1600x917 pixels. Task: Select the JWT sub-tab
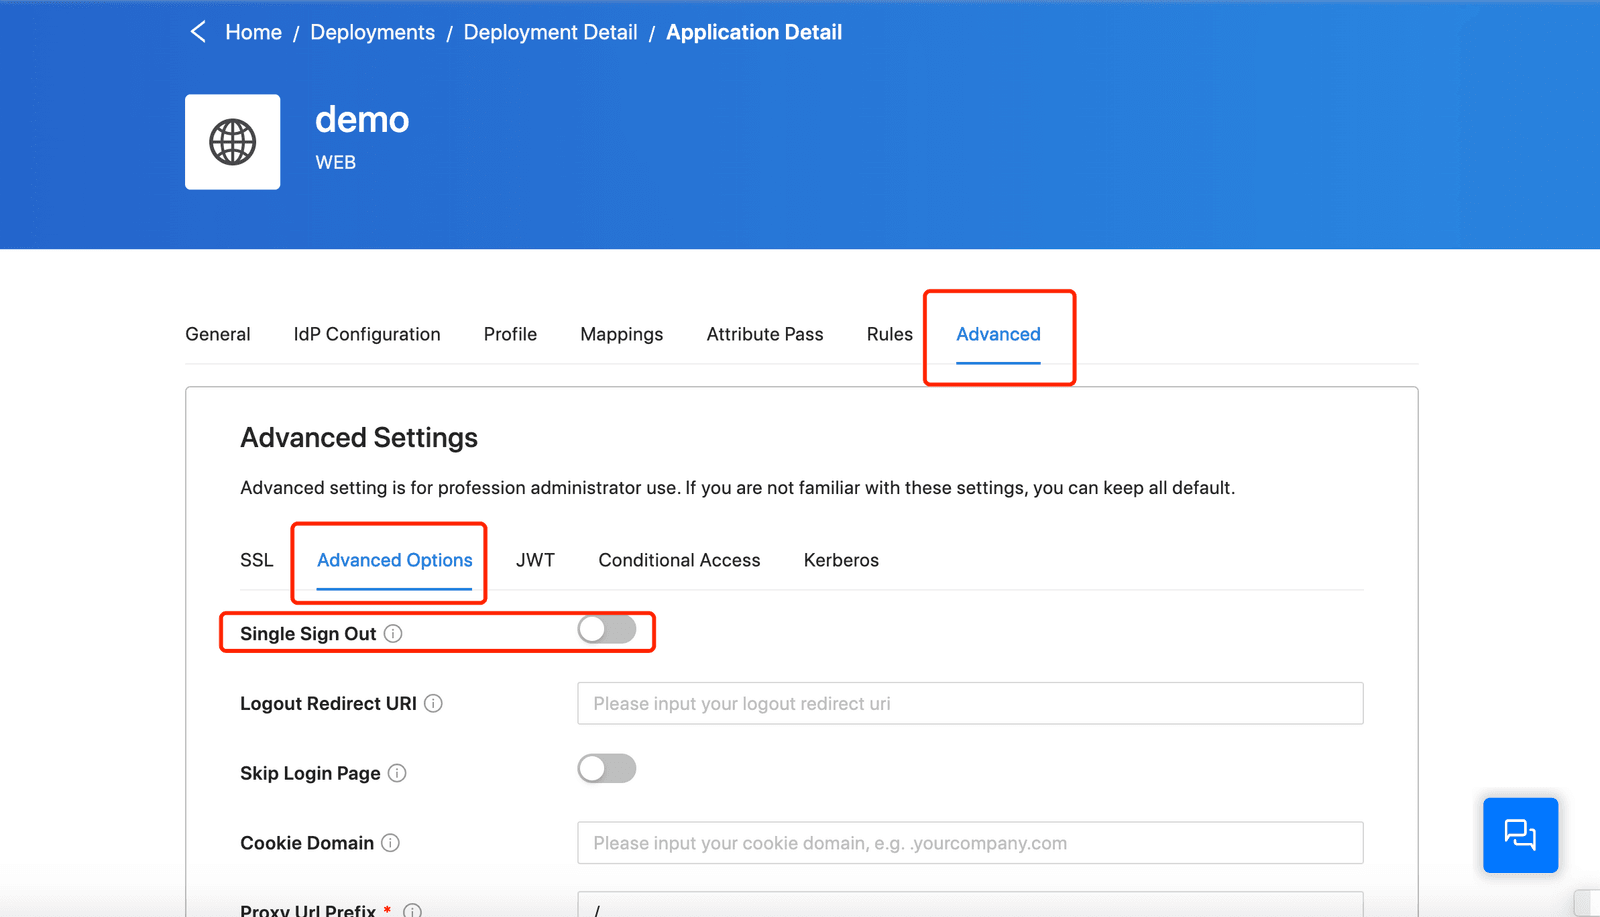pos(535,560)
